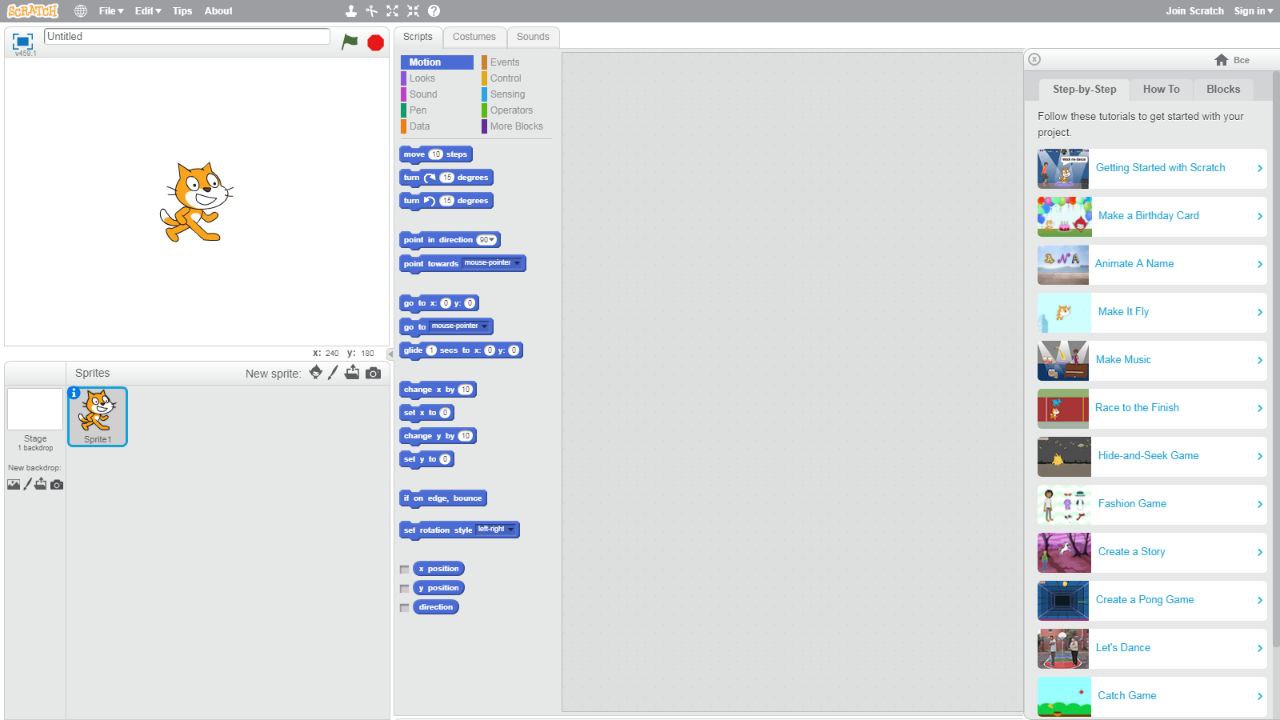
Task: Take new sprite from camera icon
Action: (373, 373)
